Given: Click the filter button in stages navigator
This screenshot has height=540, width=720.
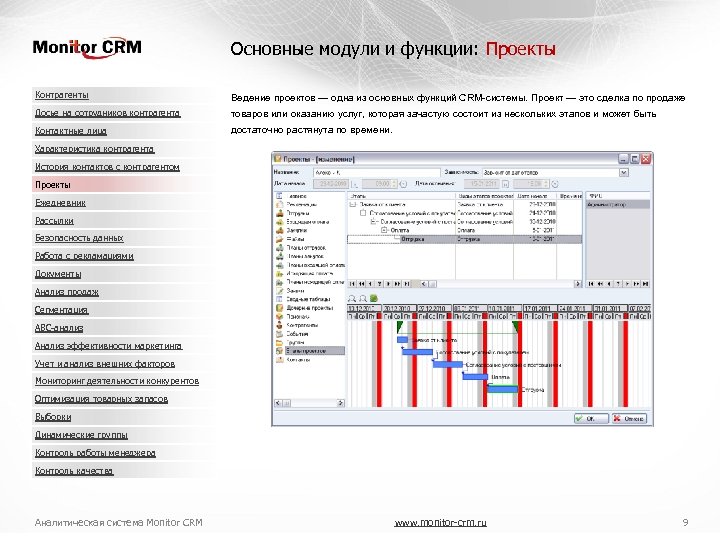Looking at the screenshot, I should pyautogui.click(x=379, y=284).
